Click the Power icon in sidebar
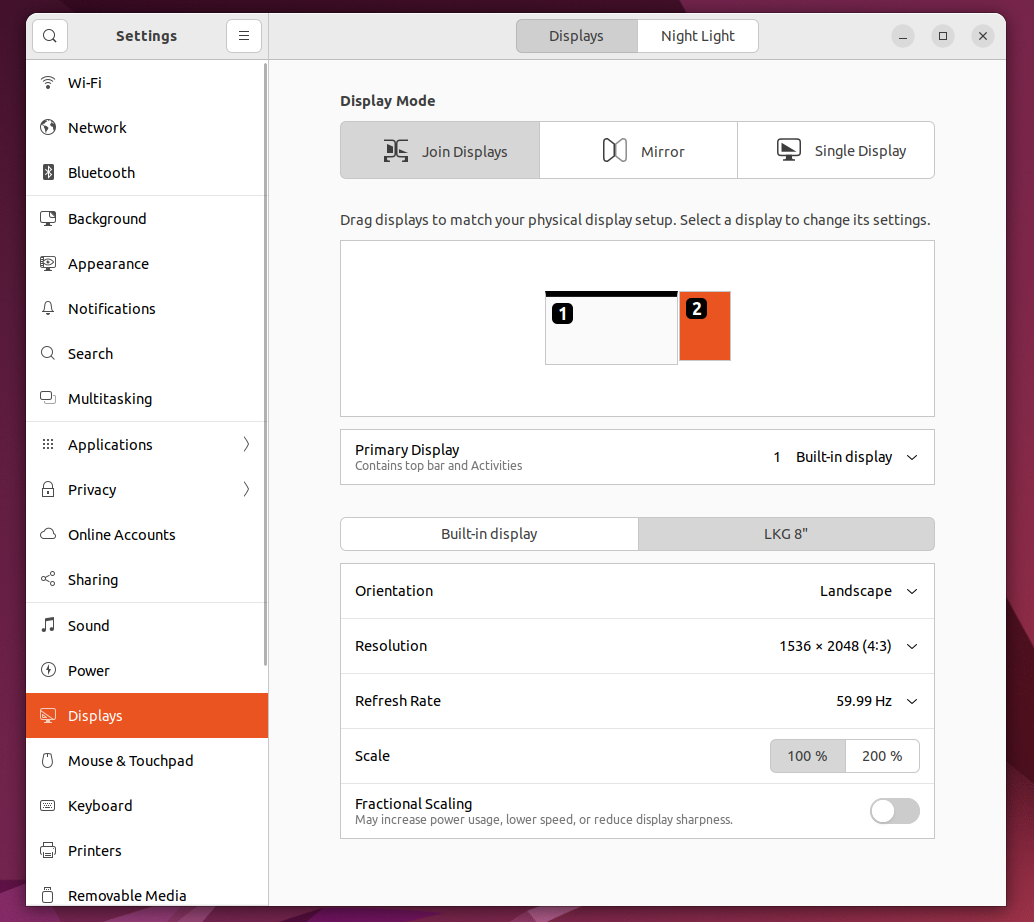 47,670
